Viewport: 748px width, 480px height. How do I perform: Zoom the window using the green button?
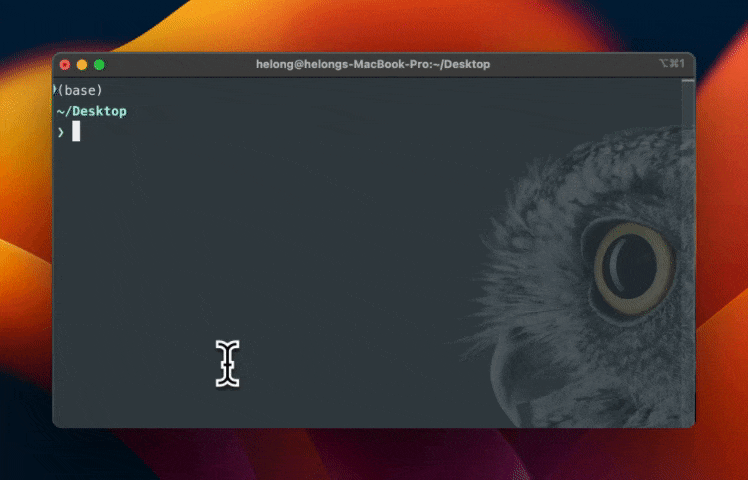pyautogui.click(x=99, y=64)
